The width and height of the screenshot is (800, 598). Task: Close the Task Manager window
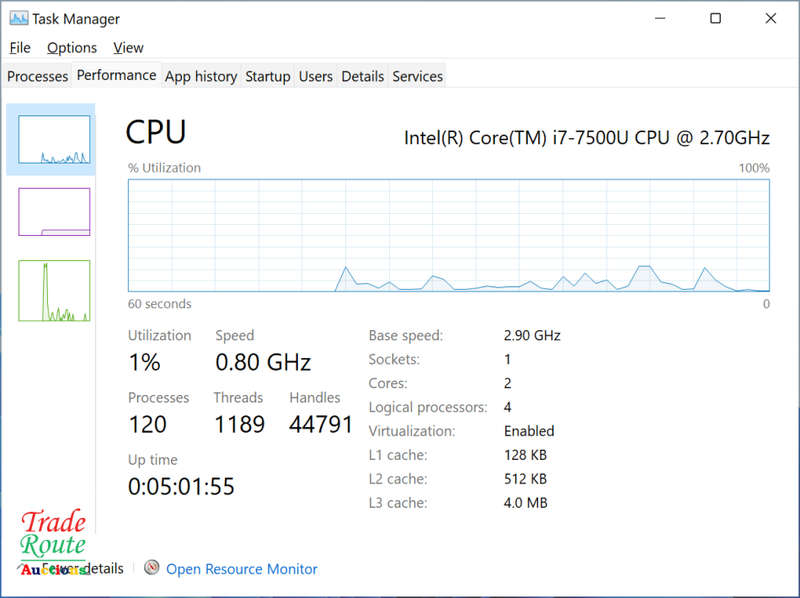click(770, 18)
